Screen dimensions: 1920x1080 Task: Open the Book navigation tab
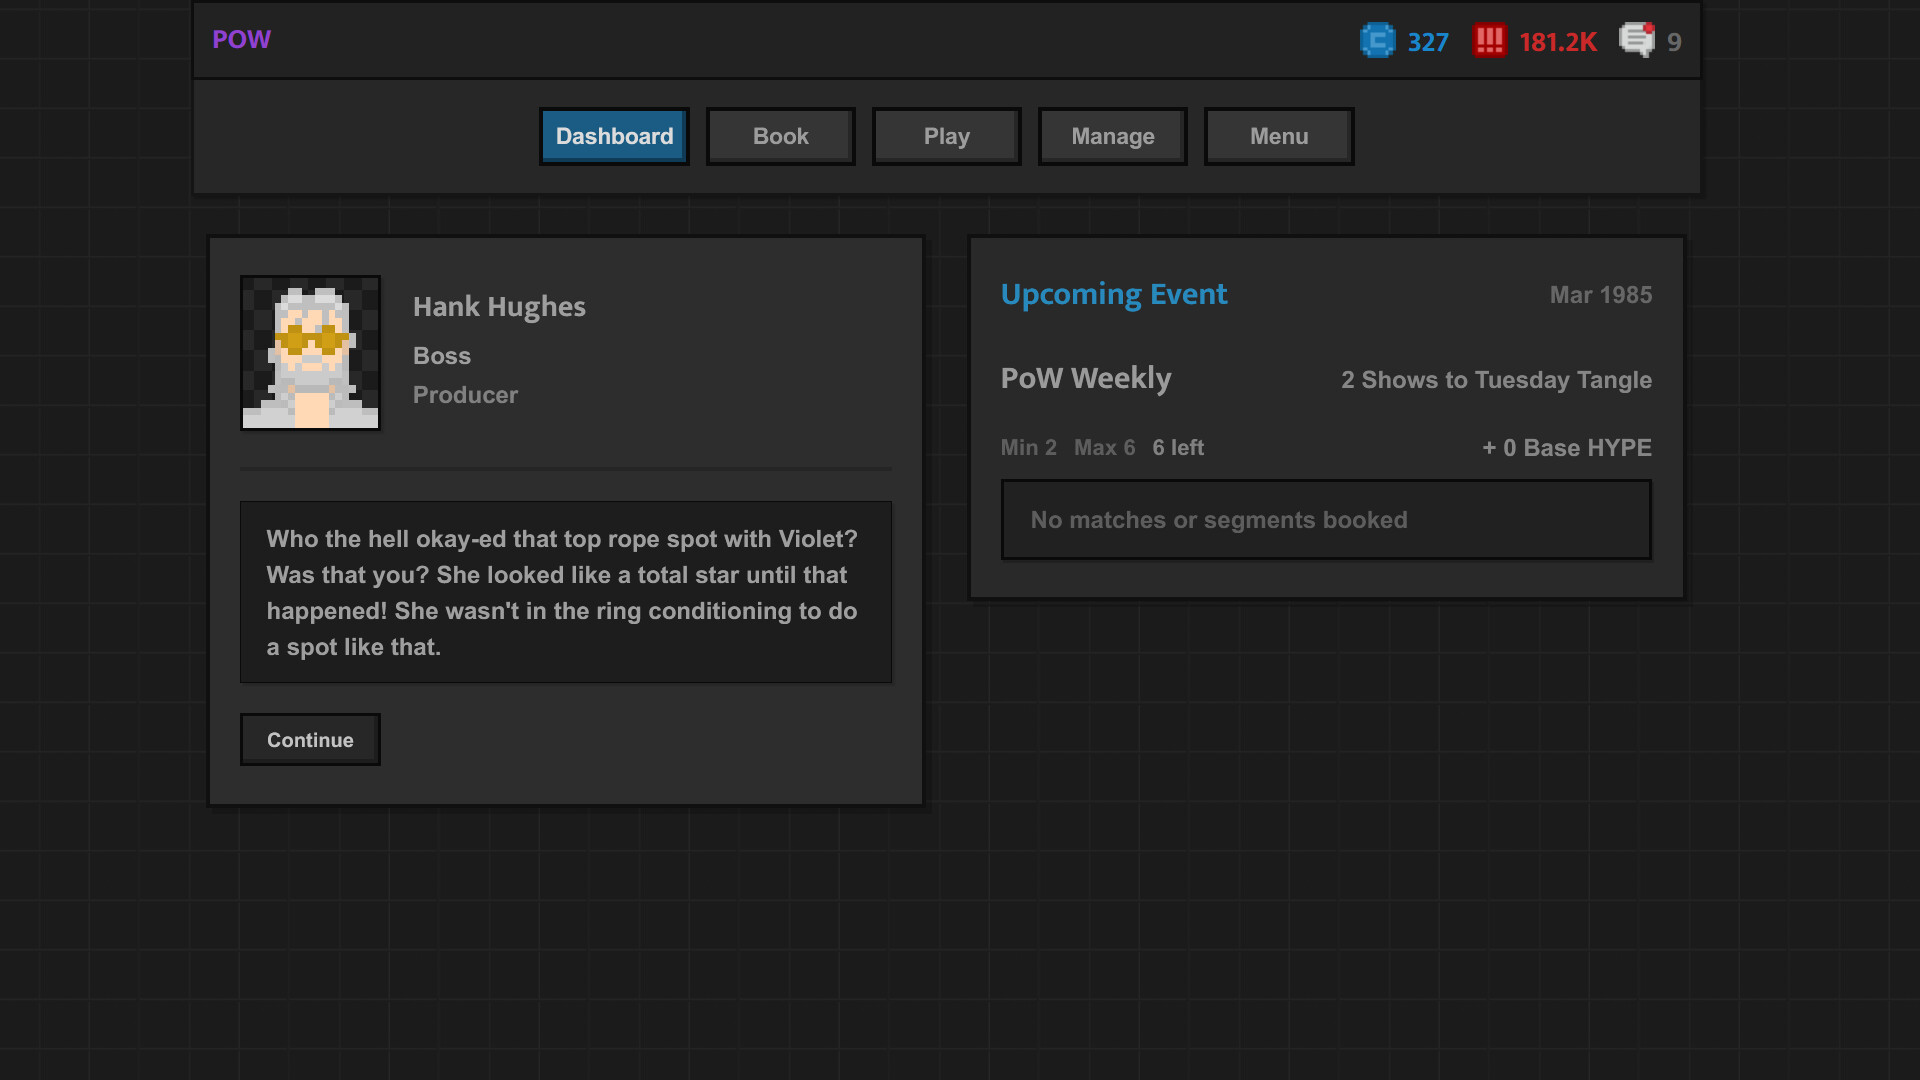[781, 136]
